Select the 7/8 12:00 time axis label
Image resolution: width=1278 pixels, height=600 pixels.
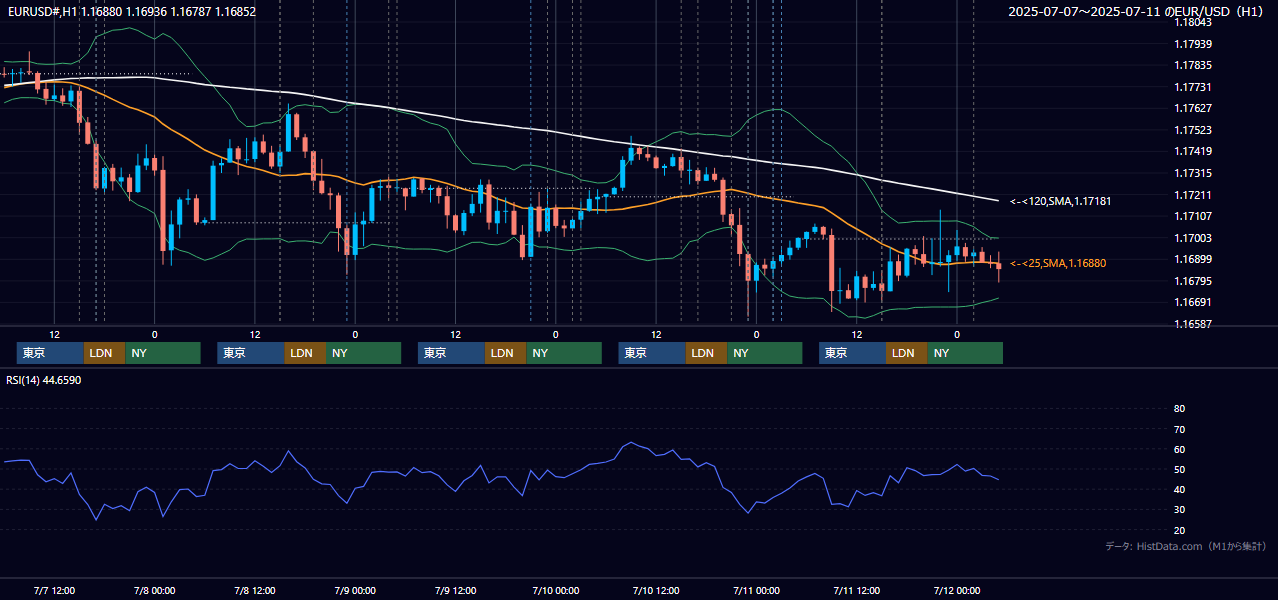coord(255,590)
